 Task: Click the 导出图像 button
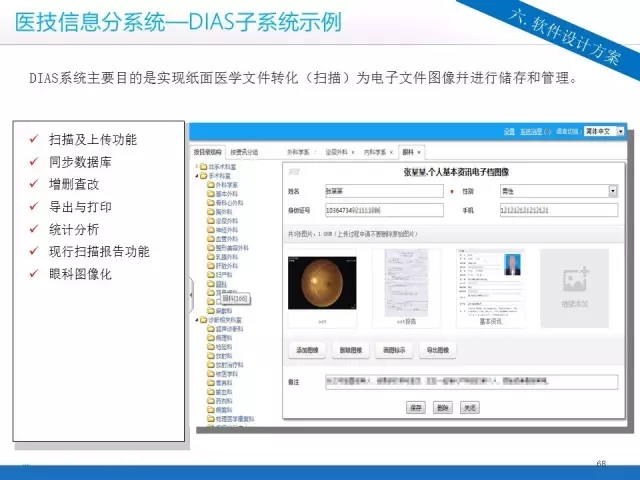[x=436, y=350]
